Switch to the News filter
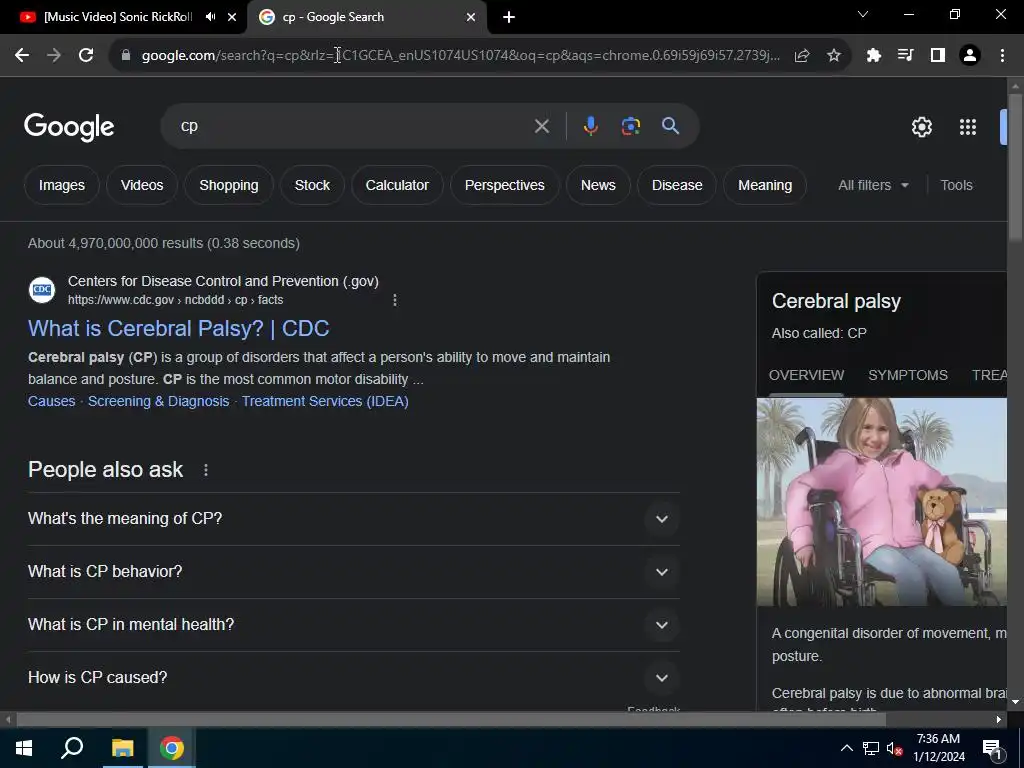The height and width of the screenshot is (768, 1024). click(x=598, y=185)
